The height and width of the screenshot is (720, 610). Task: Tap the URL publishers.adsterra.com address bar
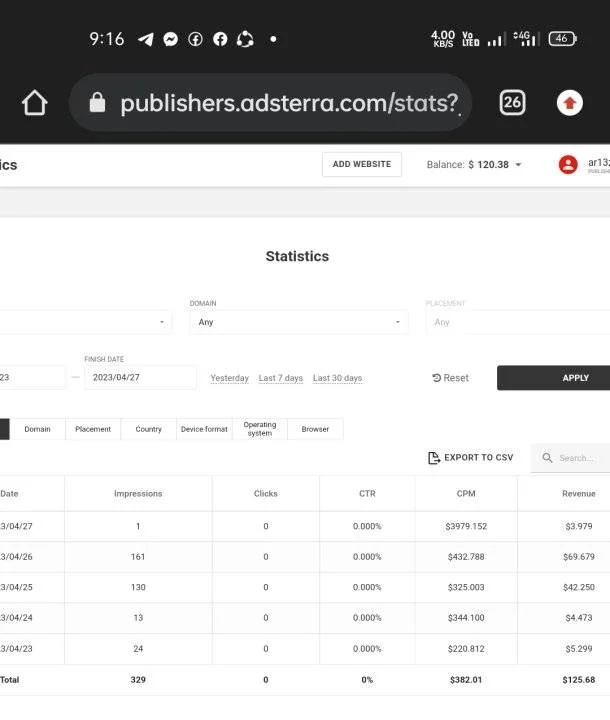(x=270, y=103)
